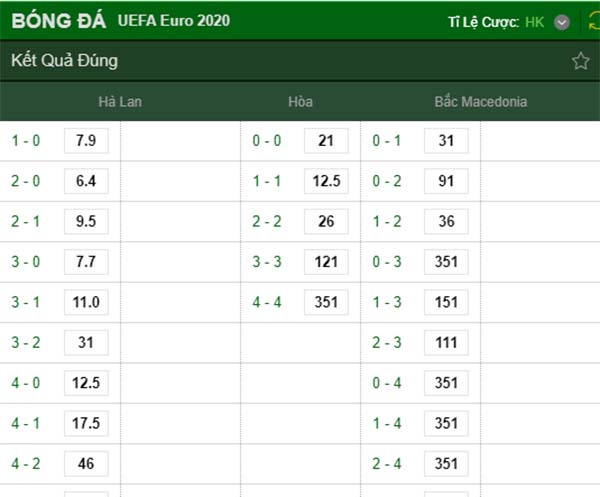Choose the 2 - 3 odds 111

pos(446,342)
